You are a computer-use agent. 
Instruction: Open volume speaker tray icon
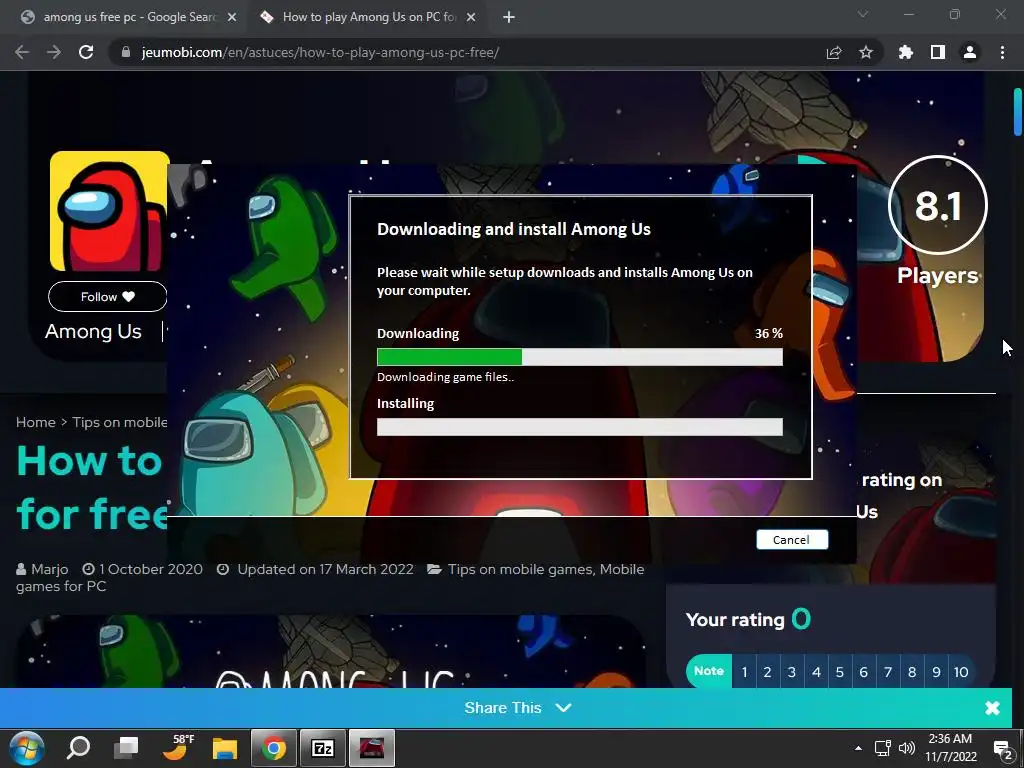[x=906, y=748]
